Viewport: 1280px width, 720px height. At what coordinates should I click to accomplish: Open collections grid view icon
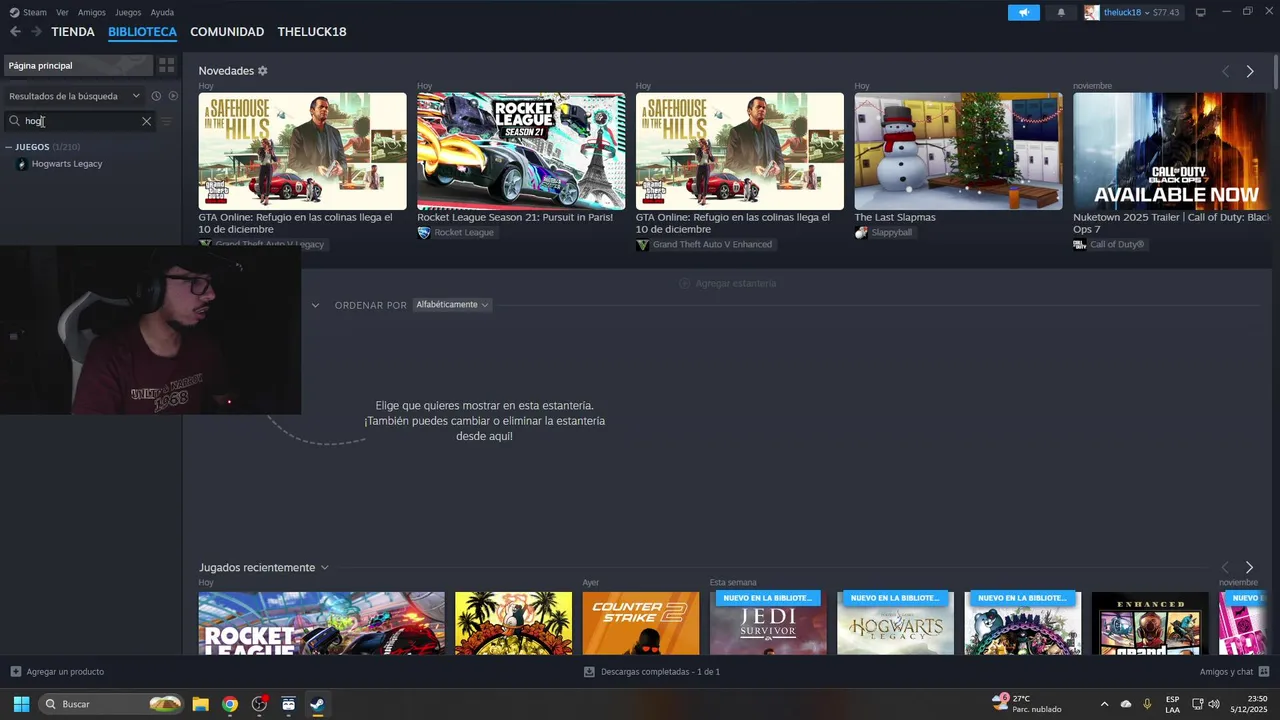coord(167,65)
